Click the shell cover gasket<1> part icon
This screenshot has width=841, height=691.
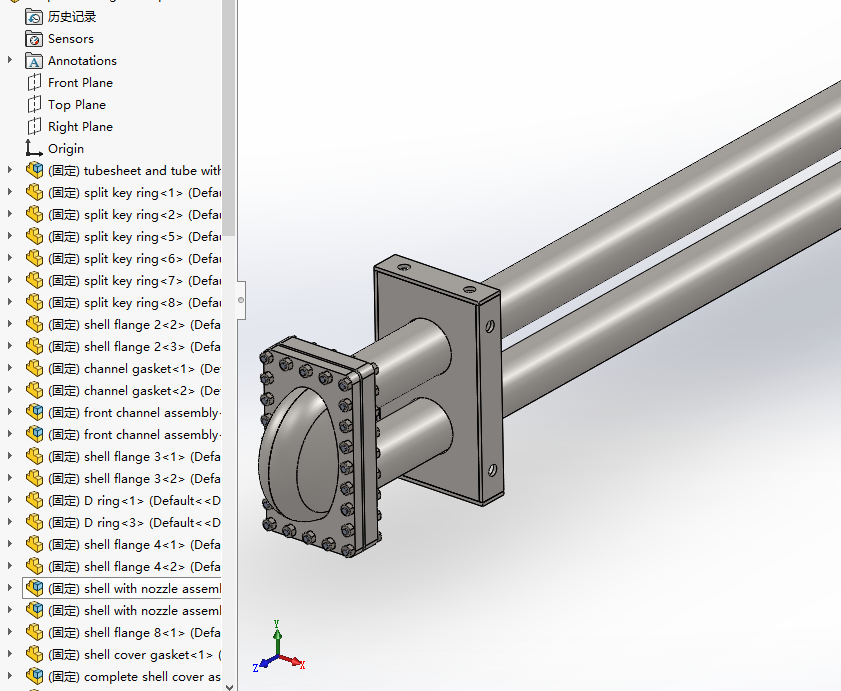[34, 655]
